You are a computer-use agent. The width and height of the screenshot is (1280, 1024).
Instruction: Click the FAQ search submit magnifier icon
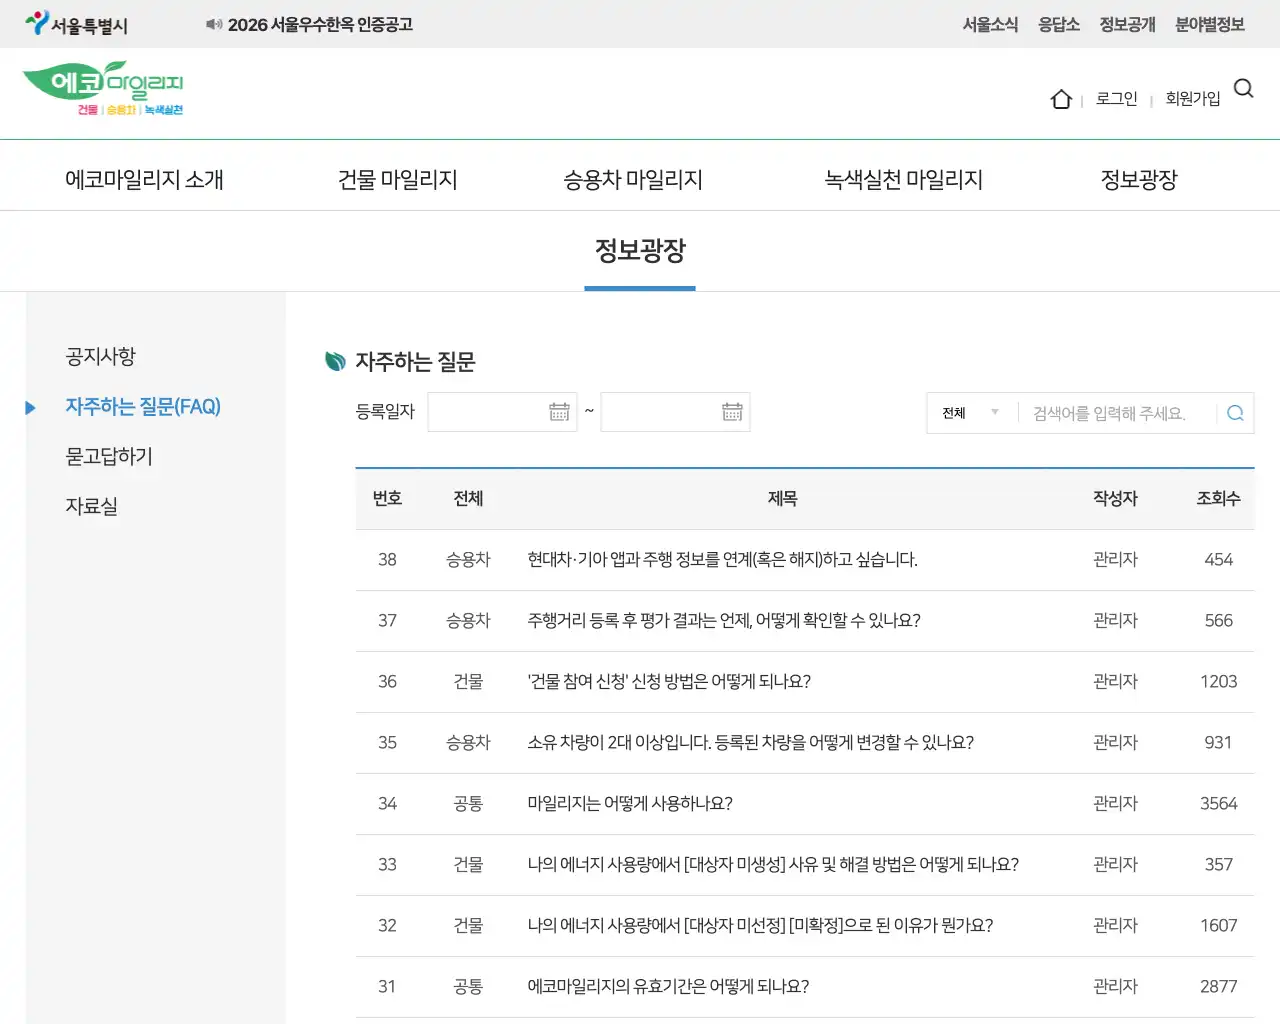(1235, 413)
